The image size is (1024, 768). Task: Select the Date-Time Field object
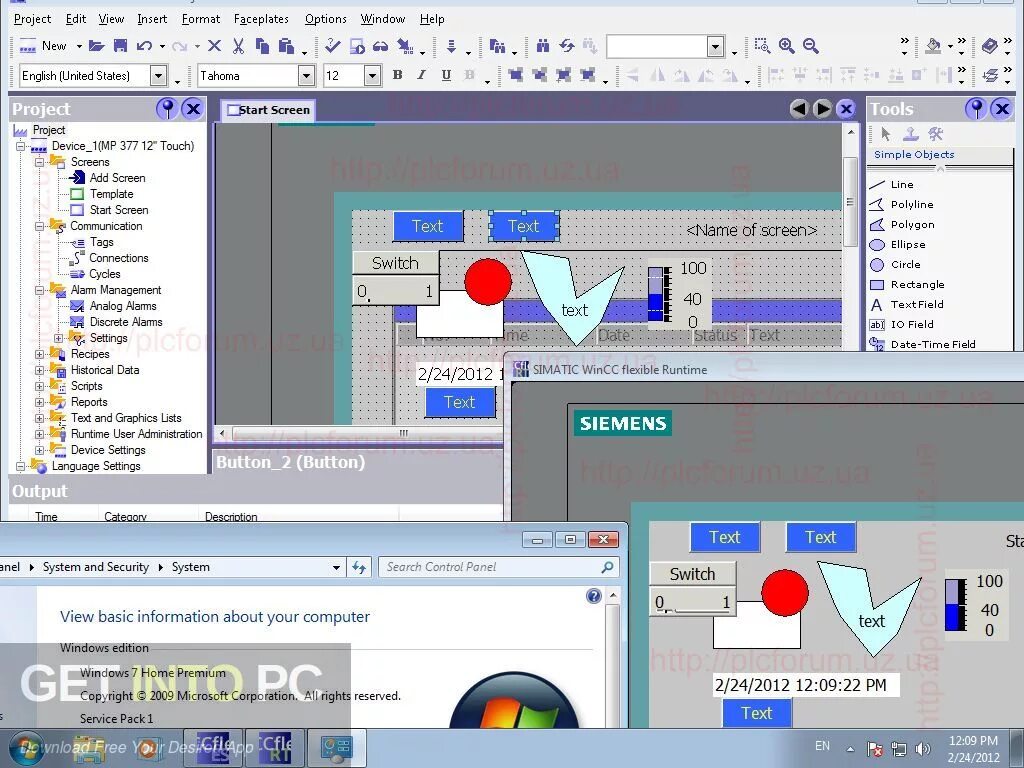(x=933, y=344)
